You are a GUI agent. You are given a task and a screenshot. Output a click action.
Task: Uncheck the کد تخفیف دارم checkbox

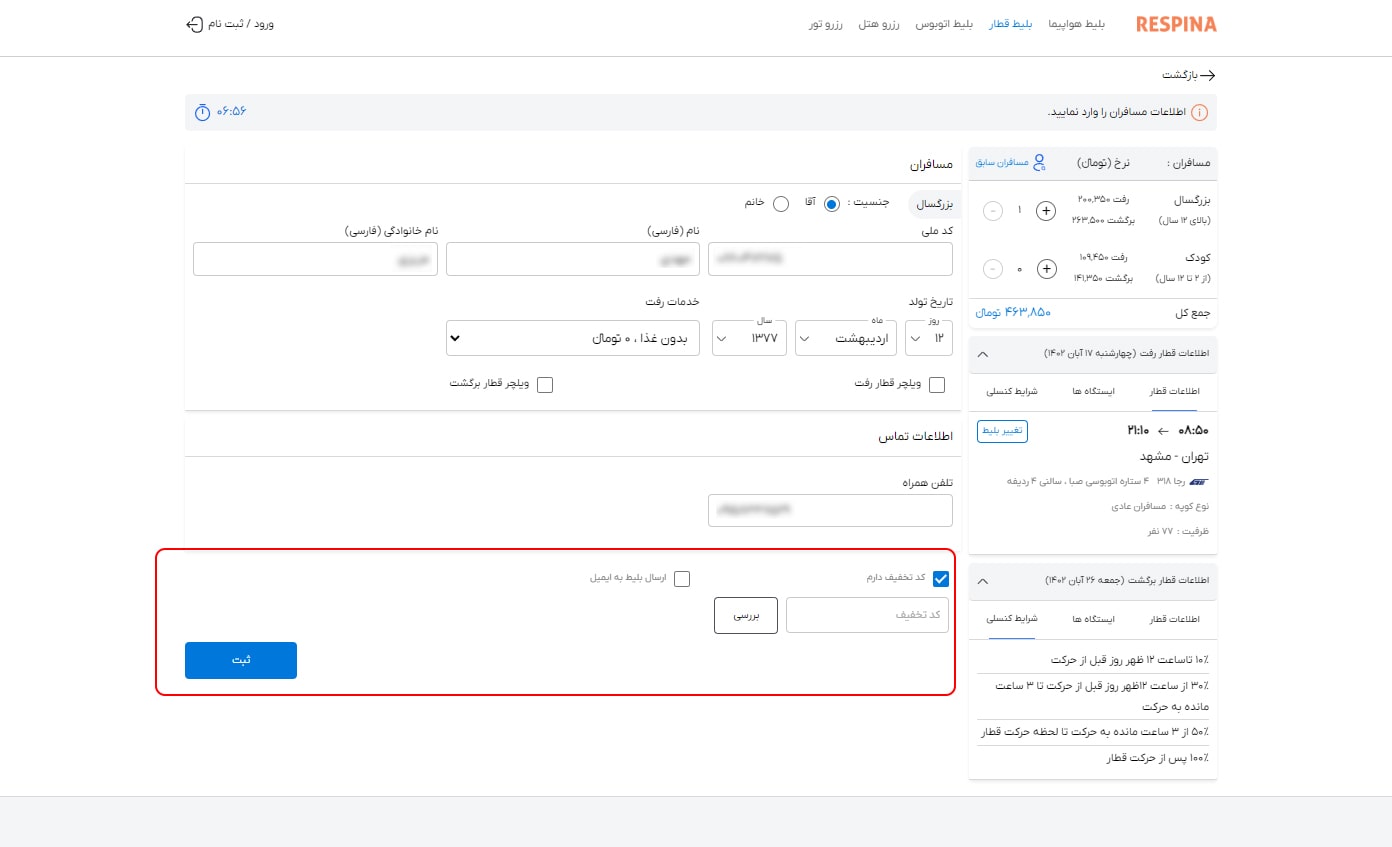pyautogui.click(x=940, y=578)
